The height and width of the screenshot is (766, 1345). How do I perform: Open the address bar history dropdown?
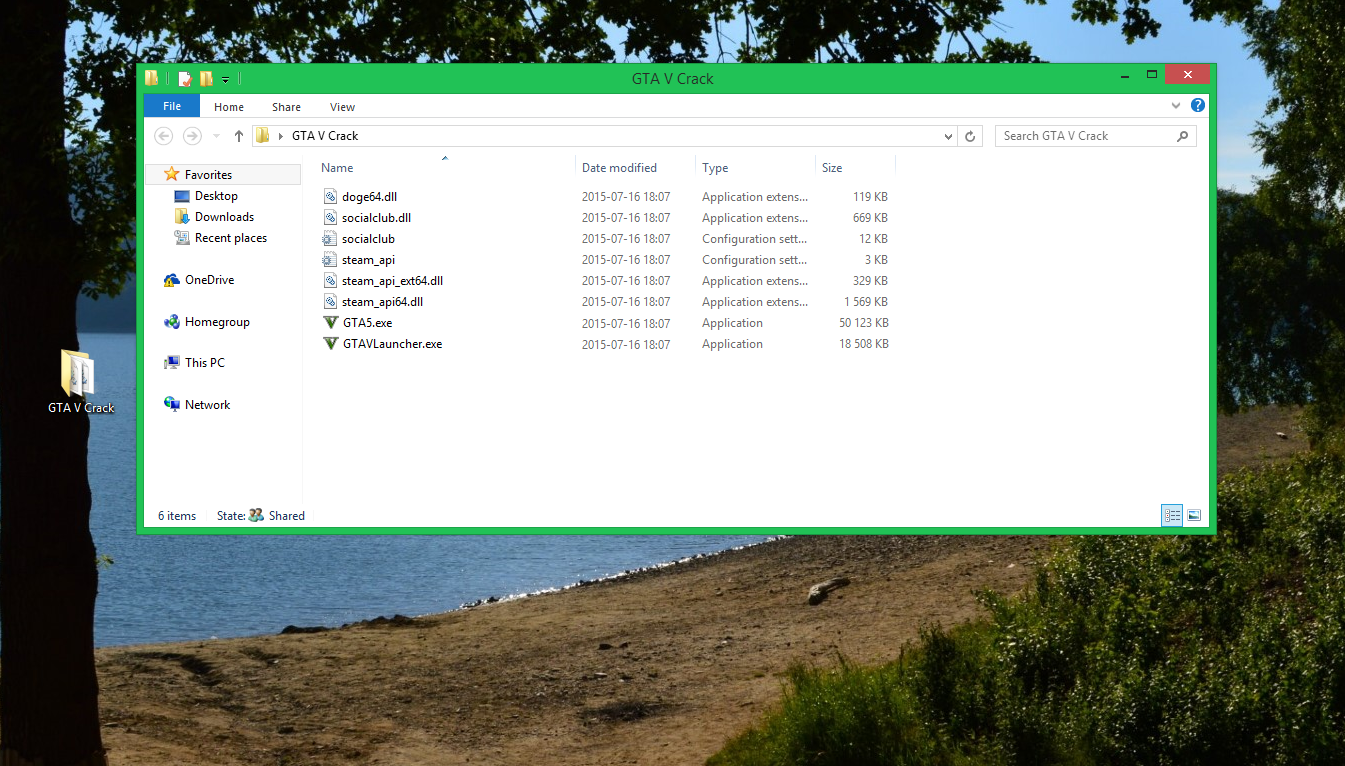point(948,136)
